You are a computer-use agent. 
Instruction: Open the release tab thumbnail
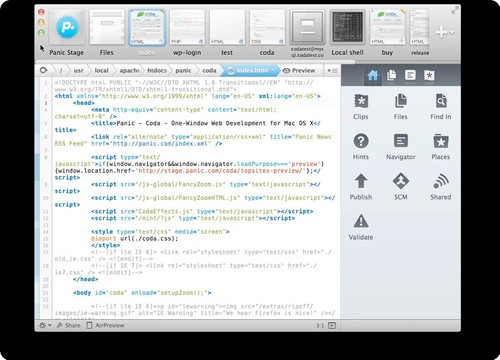click(420, 33)
